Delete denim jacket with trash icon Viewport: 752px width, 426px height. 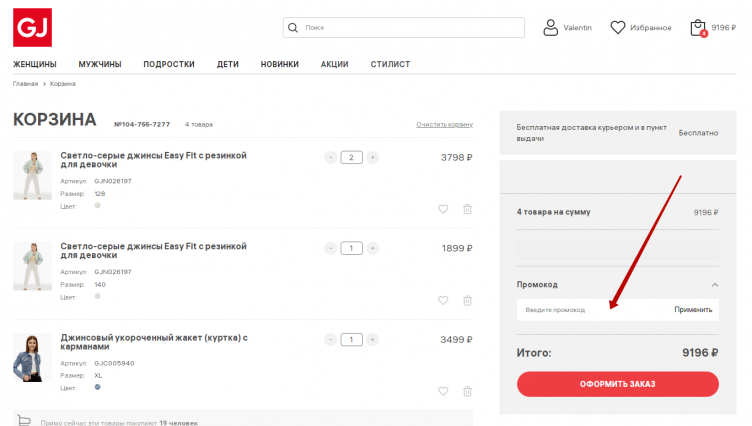click(x=467, y=391)
